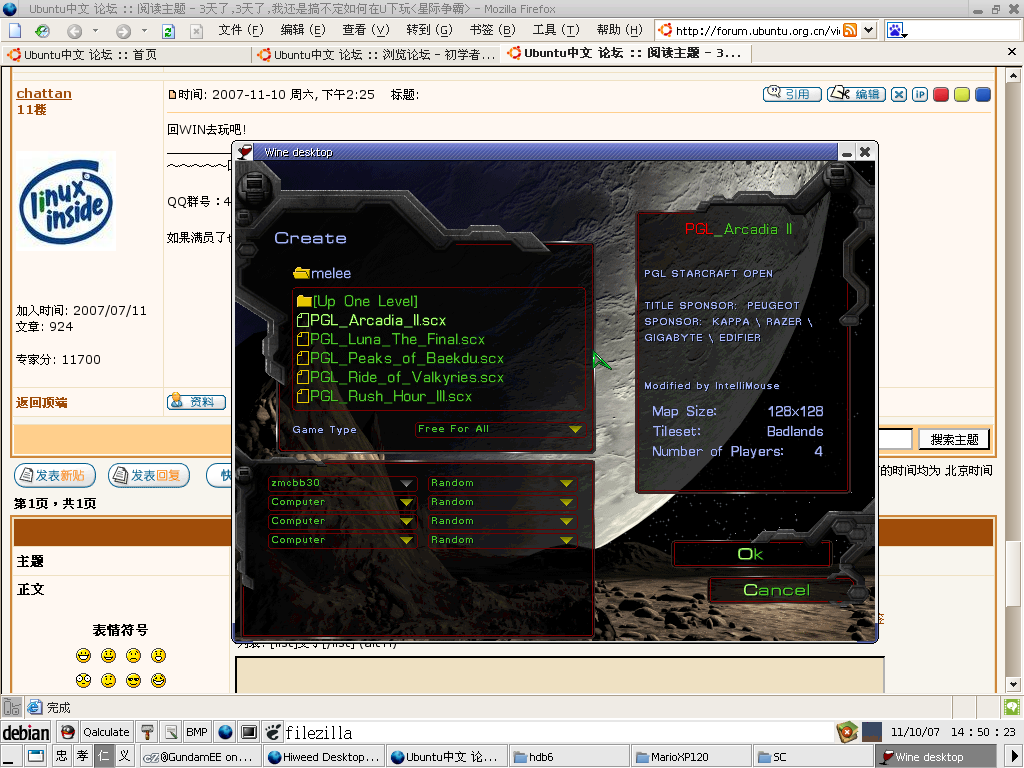Click the Firefox new page icon

point(15,31)
